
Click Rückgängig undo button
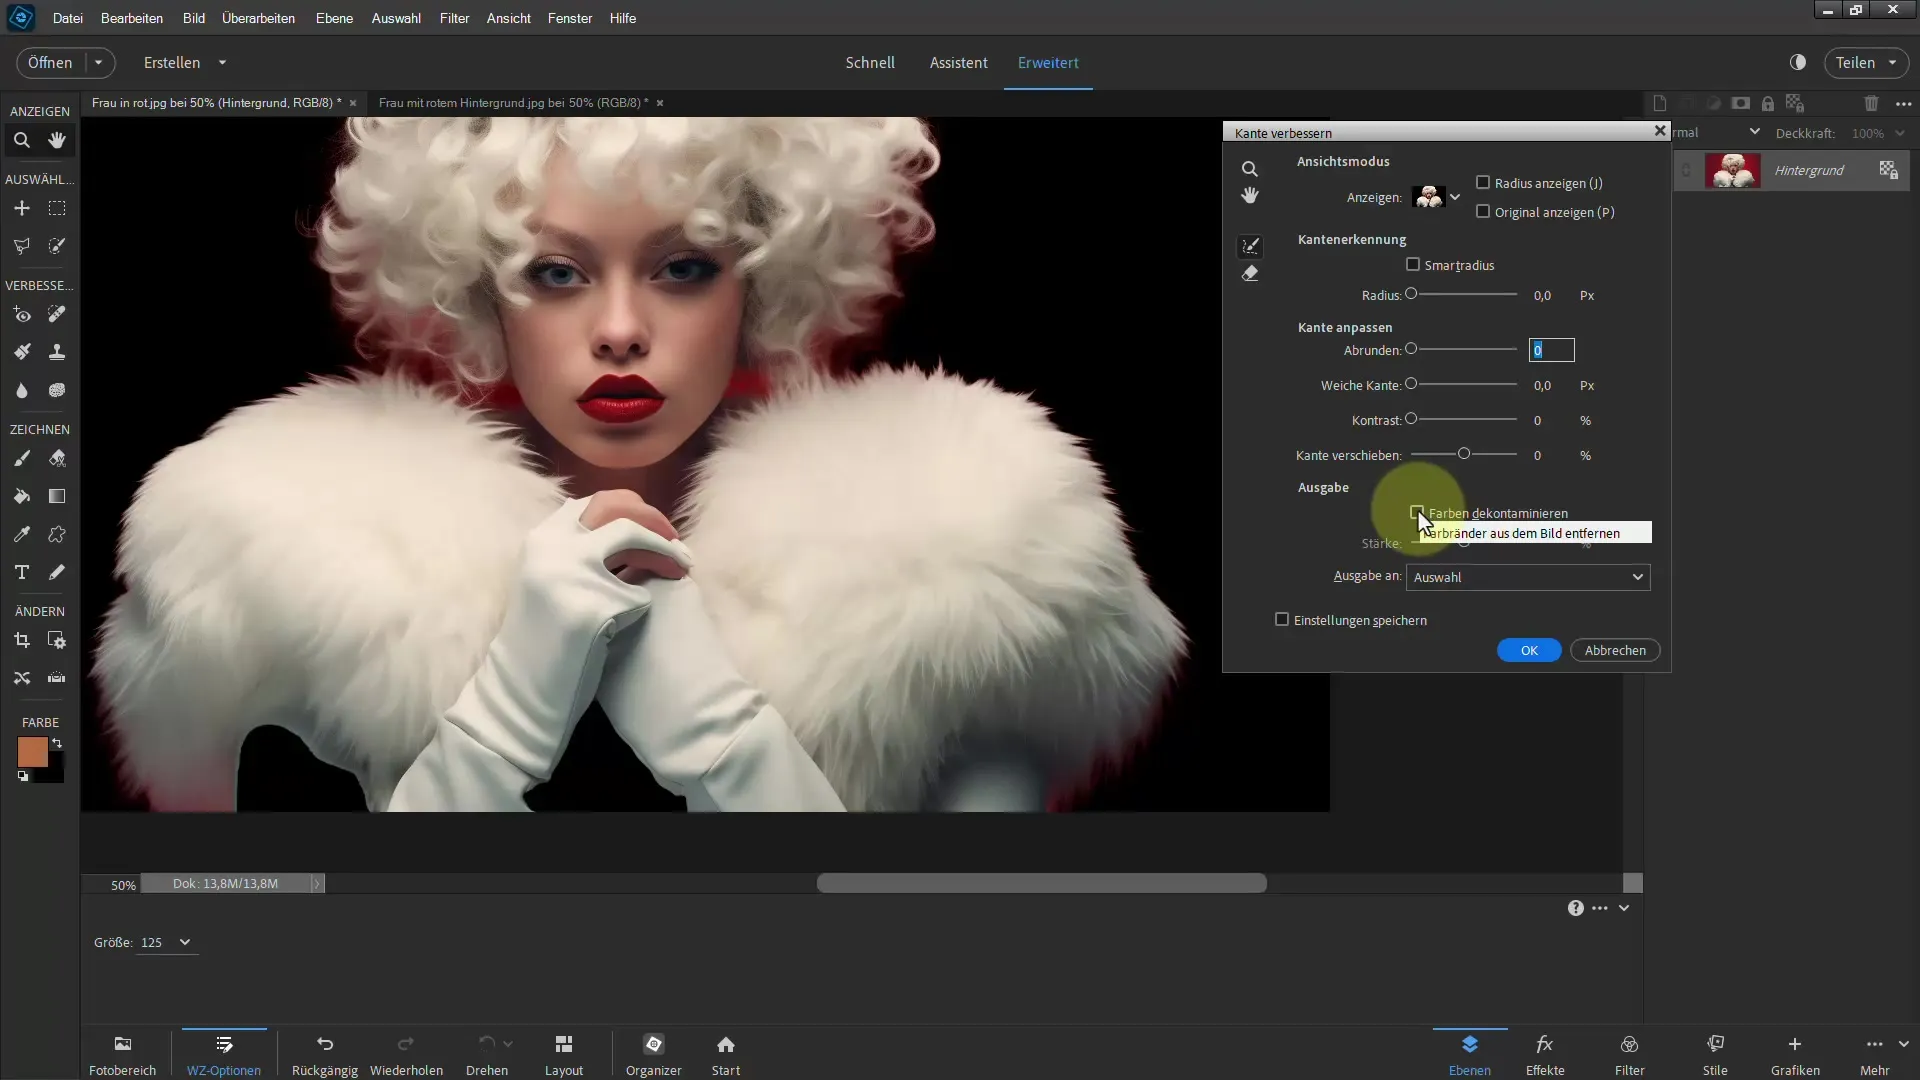coord(325,1055)
